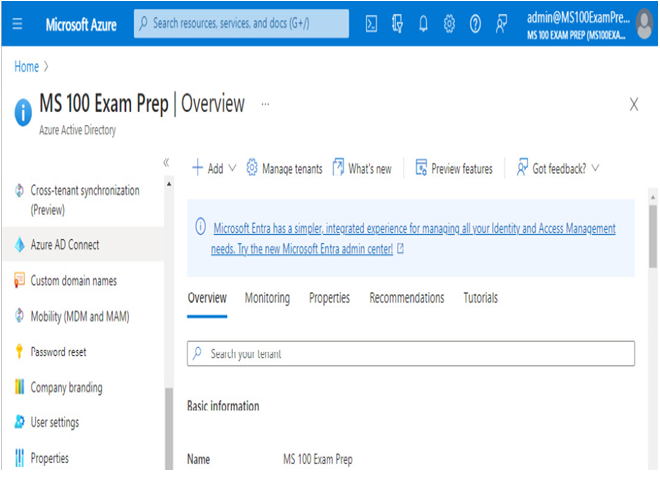Open feedback icon in top bar

501,24
